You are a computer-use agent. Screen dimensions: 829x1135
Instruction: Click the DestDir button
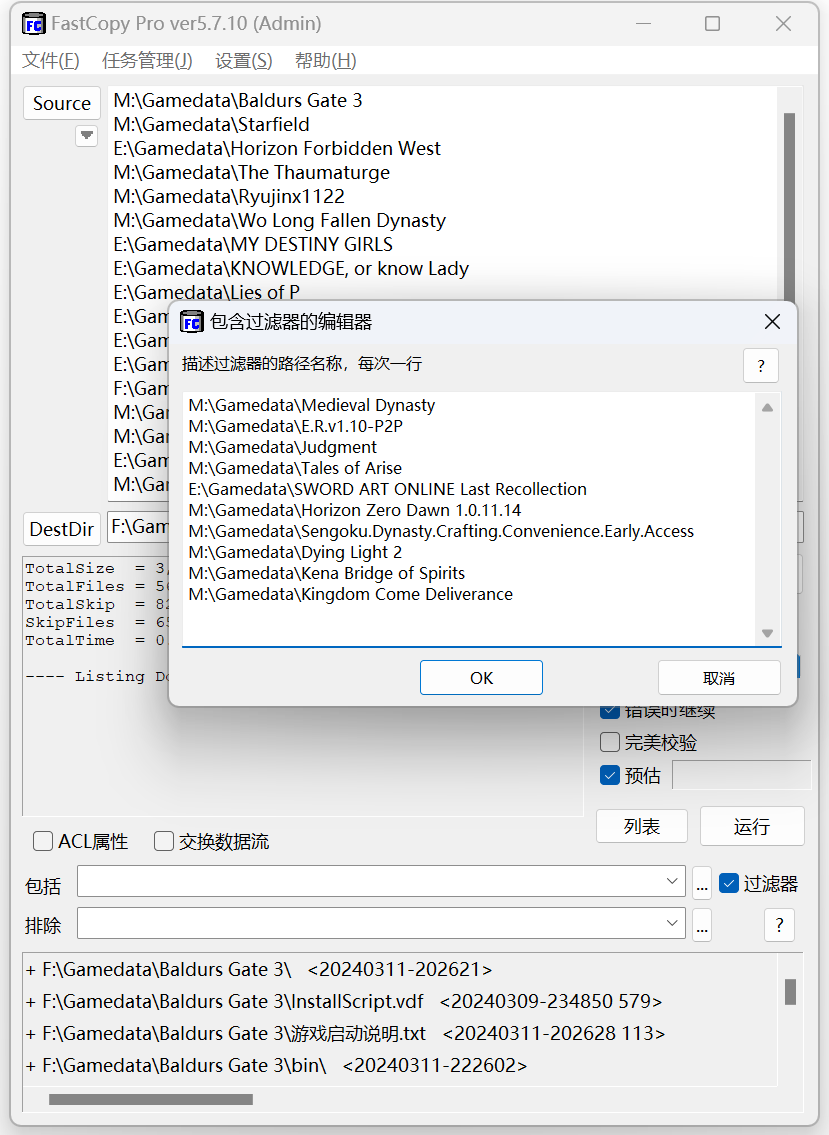coord(62,529)
